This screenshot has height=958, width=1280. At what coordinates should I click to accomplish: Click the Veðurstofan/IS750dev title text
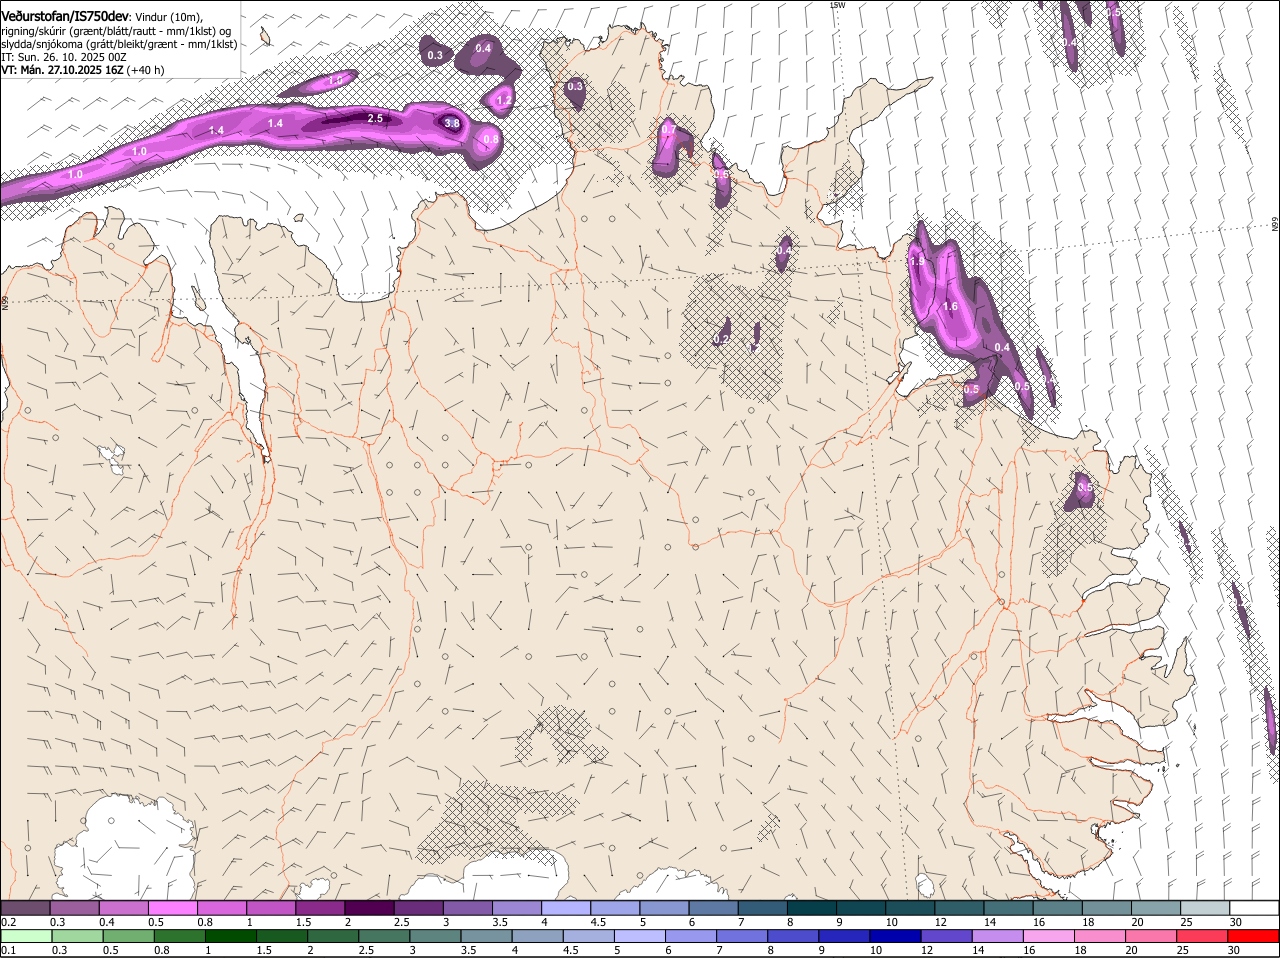point(65,16)
